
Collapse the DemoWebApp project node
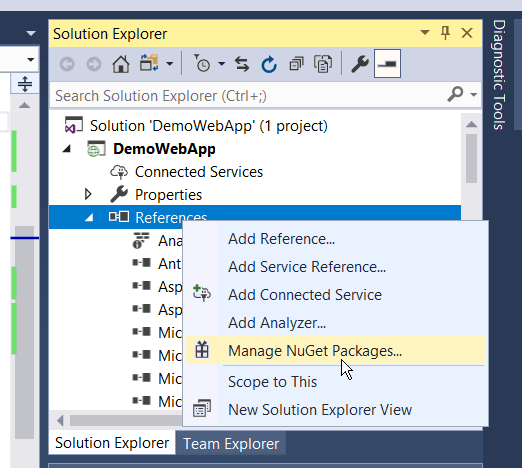[67, 149]
